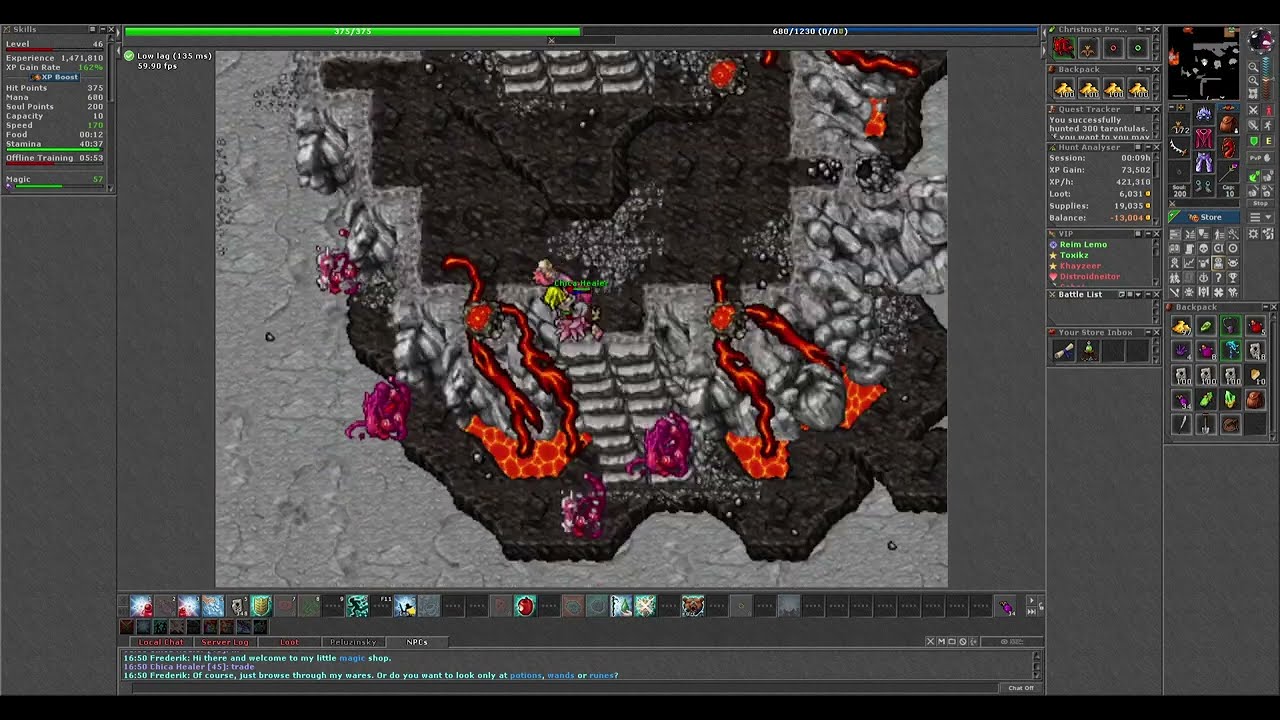This screenshot has width=1280, height=720.
Task: Collapse the Quest Tracker panel
Action: pos(1148,109)
